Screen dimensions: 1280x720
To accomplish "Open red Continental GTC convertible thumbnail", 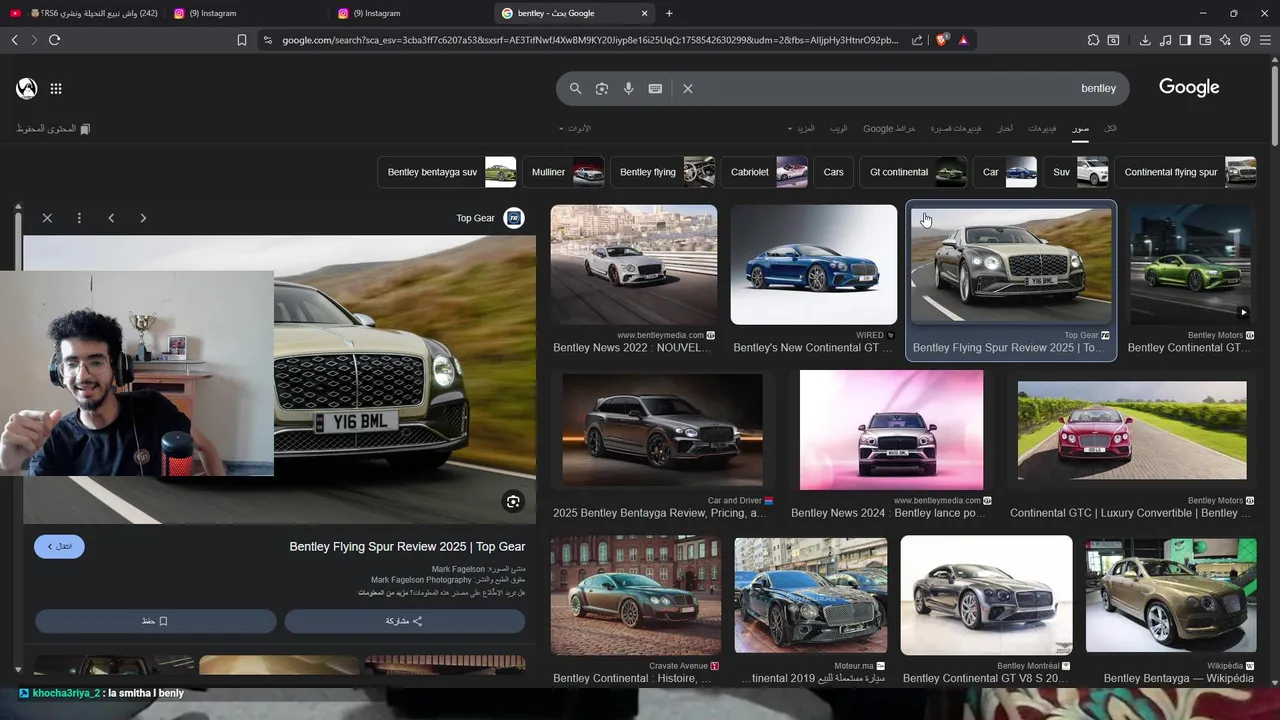I will coord(1132,430).
